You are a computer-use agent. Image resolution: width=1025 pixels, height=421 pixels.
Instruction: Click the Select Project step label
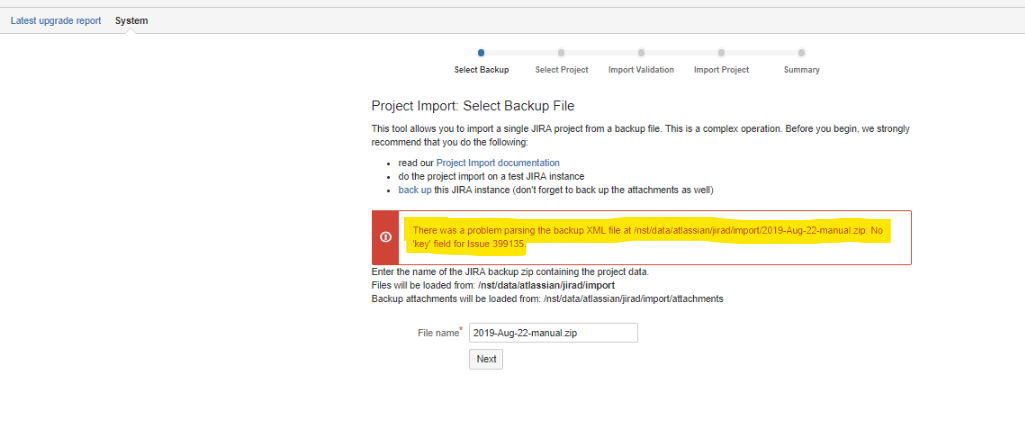coord(562,69)
